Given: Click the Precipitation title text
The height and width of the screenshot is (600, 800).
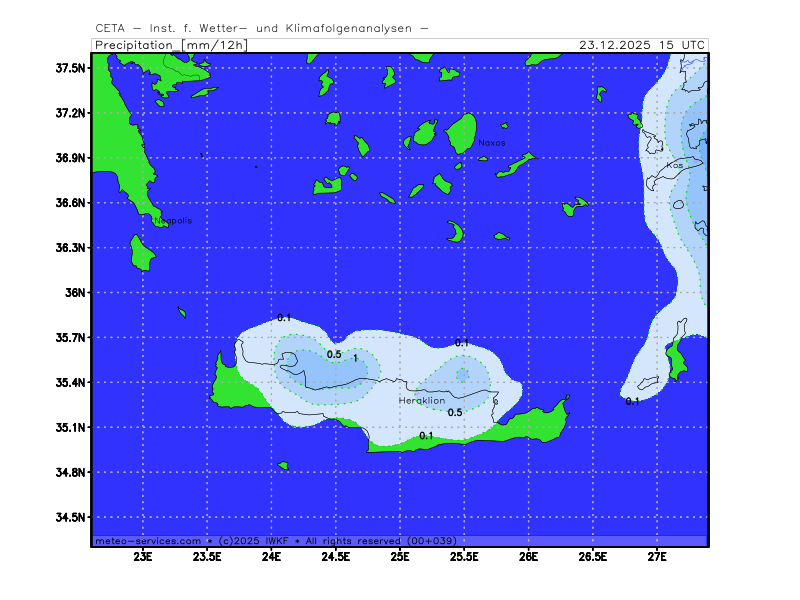Looking at the screenshot, I should 135,45.
